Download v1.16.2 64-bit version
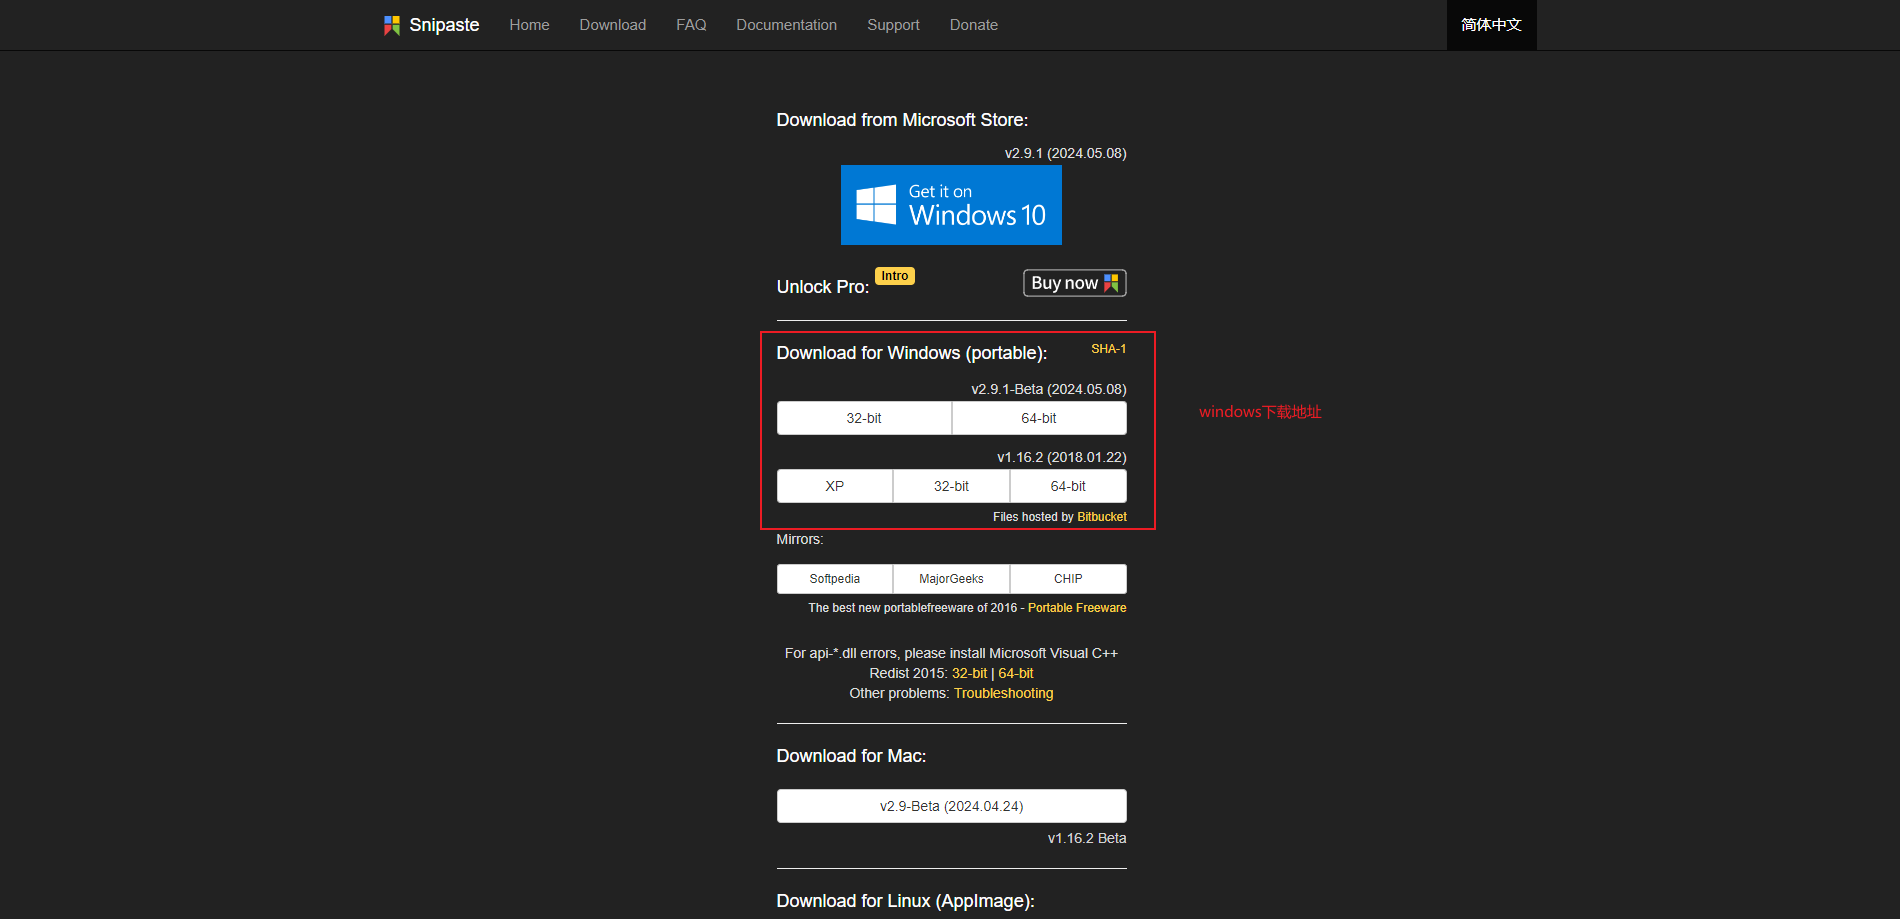Image resolution: width=1900 pixels, height=919 pixels. point(1068,486)
